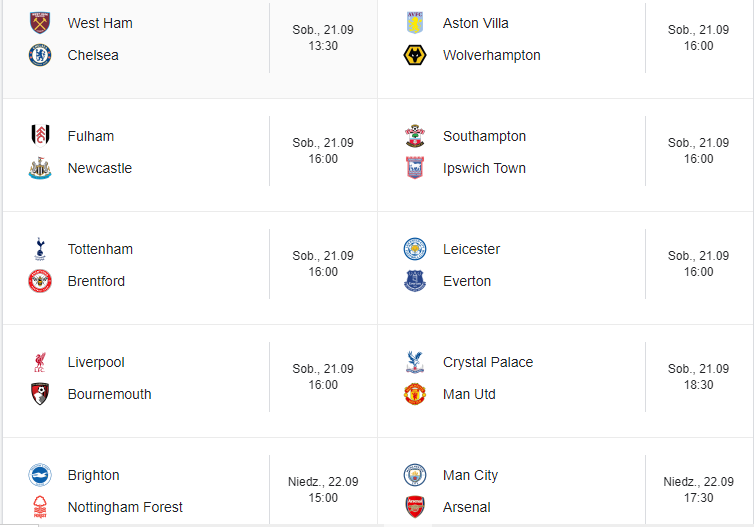Click the West Ham club crest
The width and height of the screenshot is (754, 527).
click(x=40, y=23)
